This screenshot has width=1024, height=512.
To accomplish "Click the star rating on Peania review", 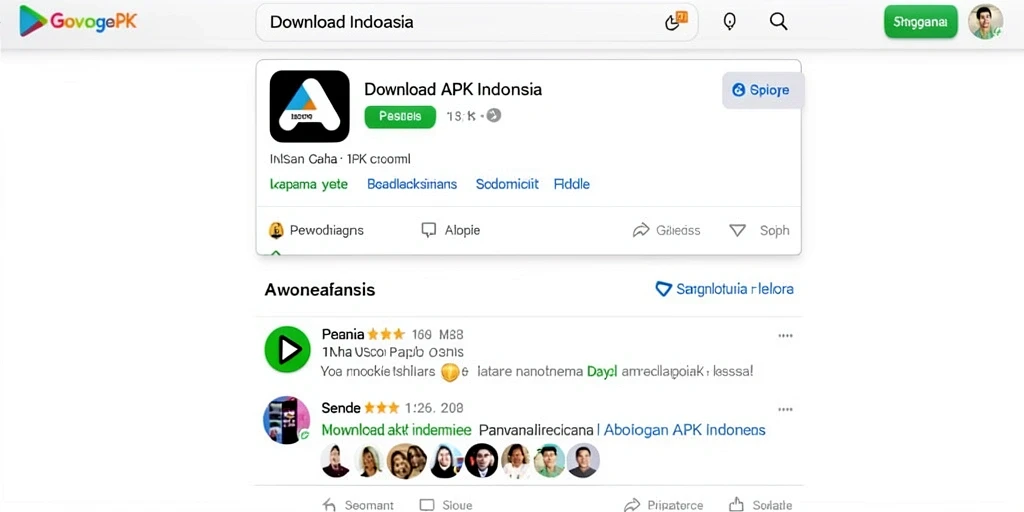I will 386,334.
